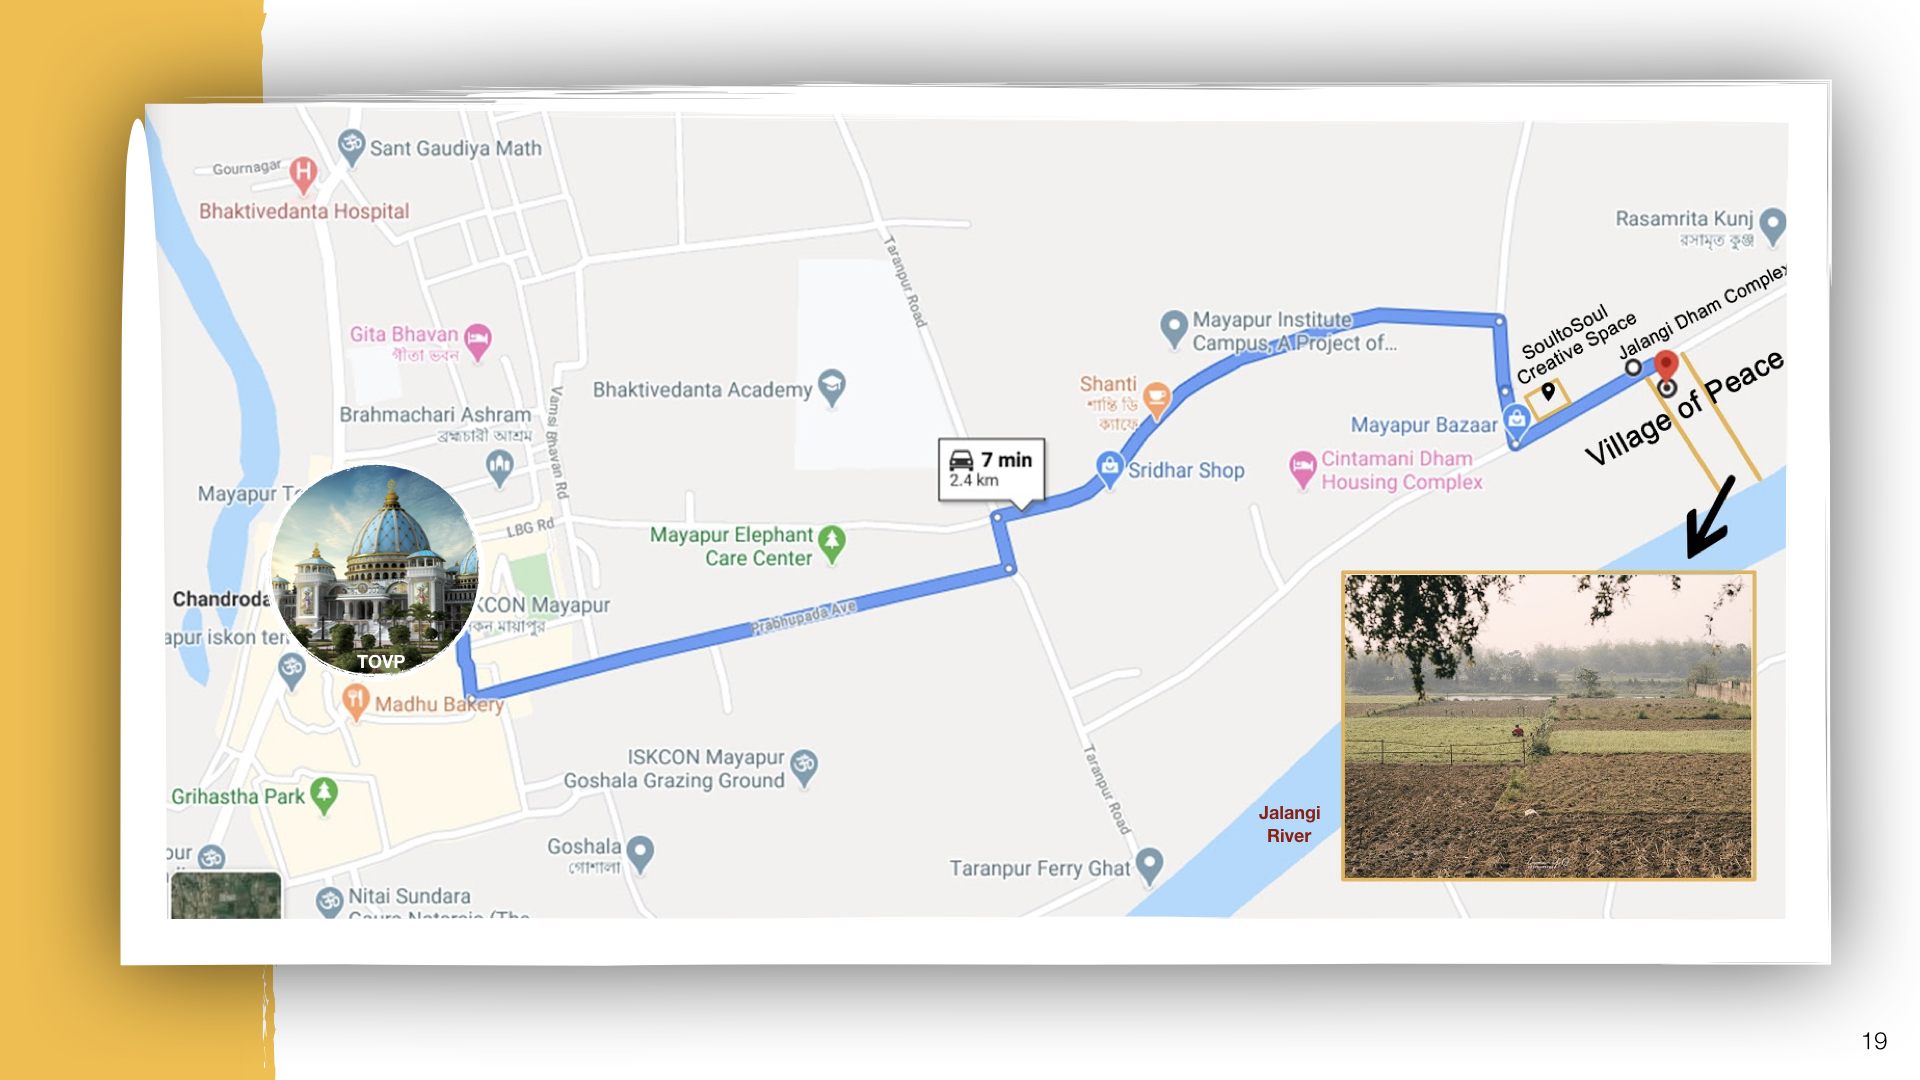
Task: Click the Taranpur Ferry Ghat label
Action: coord(1039,868)
